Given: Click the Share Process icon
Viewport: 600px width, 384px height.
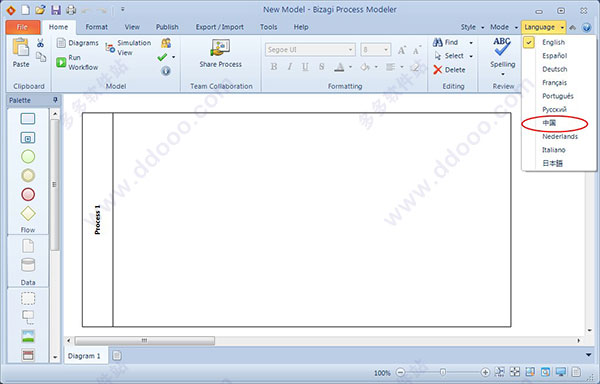Looking at the screenshot, I should pos(220,47).
